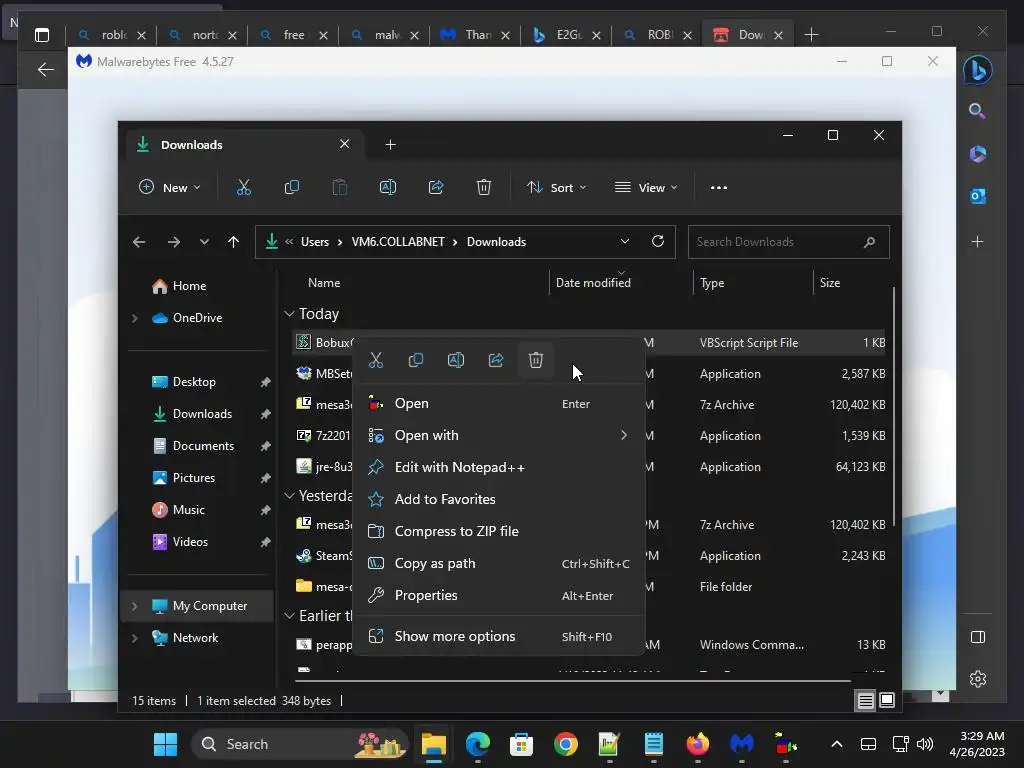The width and height of the screenshot is (1024, 768).
Task: Collapse the Today group
Action: [x=289, y=313]
